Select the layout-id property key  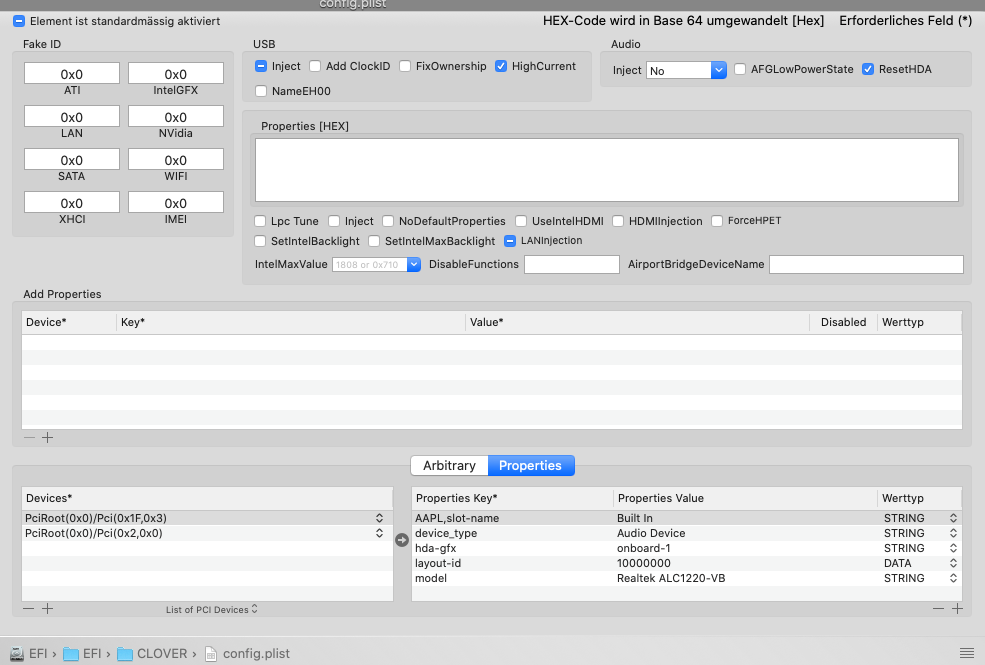point(438,563)
